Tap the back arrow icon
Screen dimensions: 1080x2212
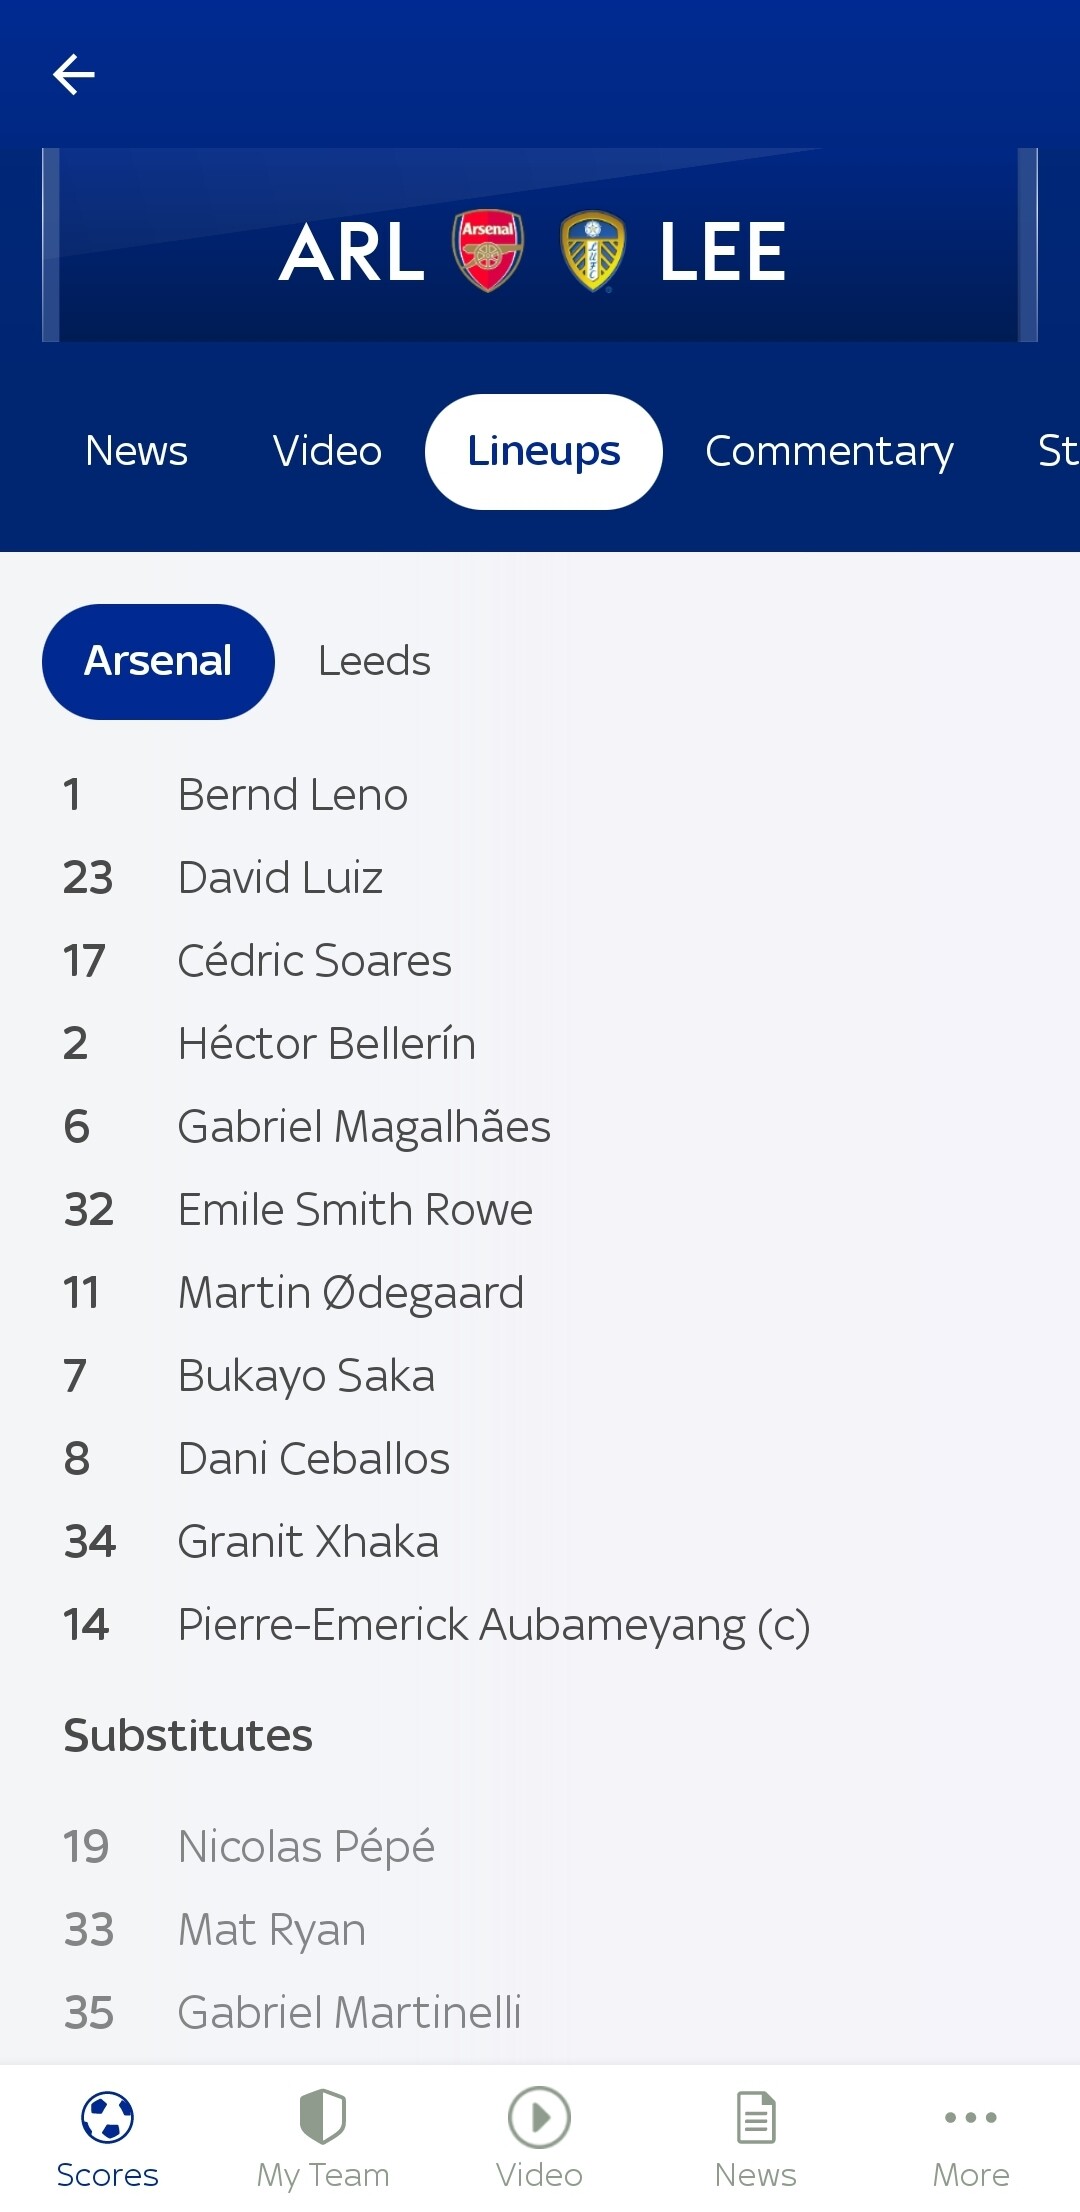[x=74, y=74]
